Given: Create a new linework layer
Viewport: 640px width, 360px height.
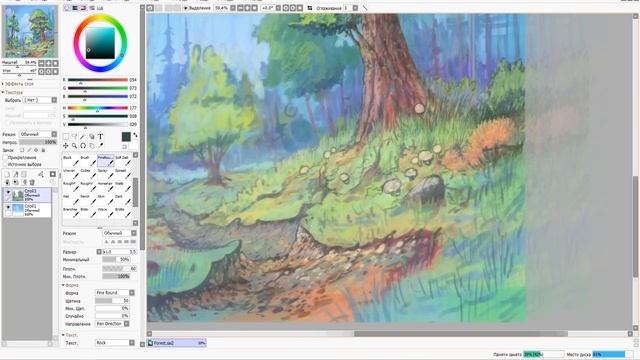Looking at the screenshot, I should pyautogui.click(x=16, y=174).
